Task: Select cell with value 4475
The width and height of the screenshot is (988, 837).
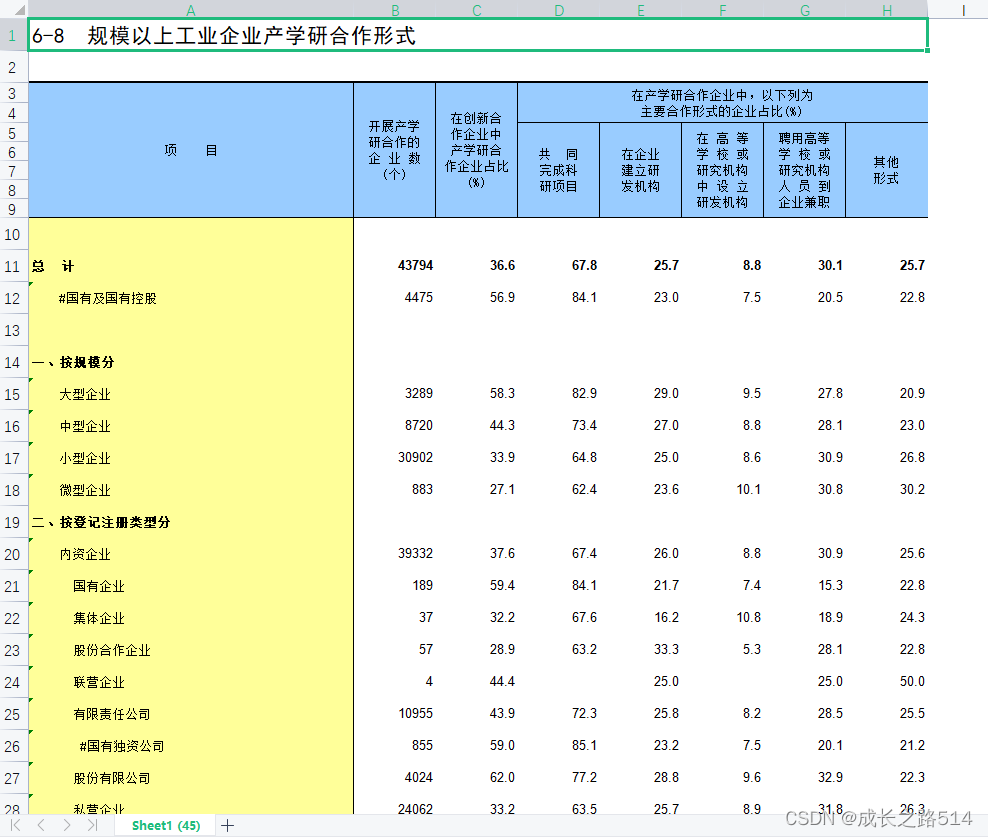Action: click(394, 297)
